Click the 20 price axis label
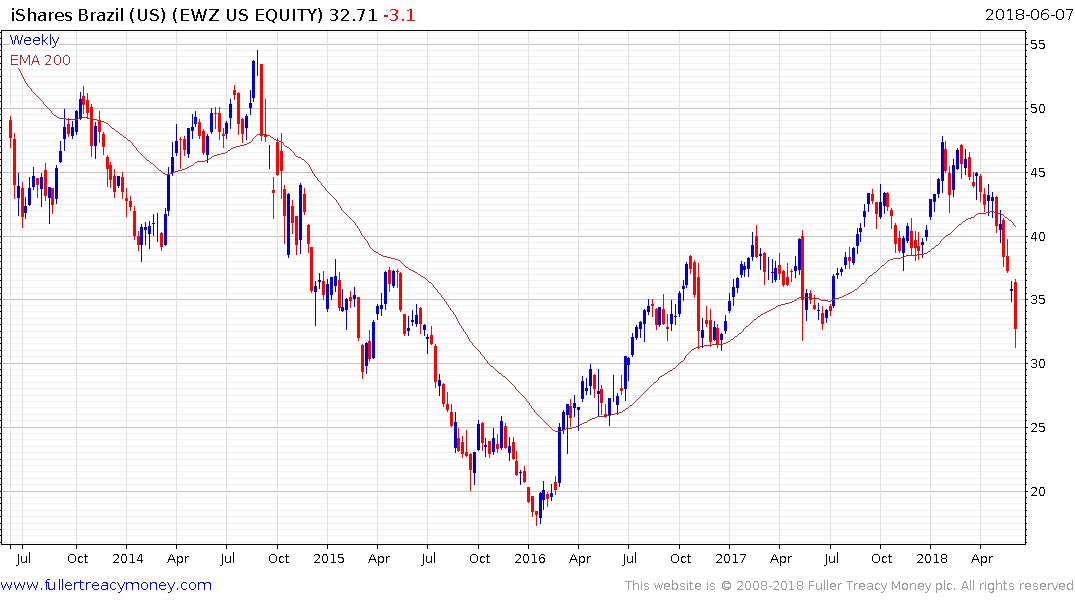Screen dimensions: 1075x600 (x=1038, y=491)
